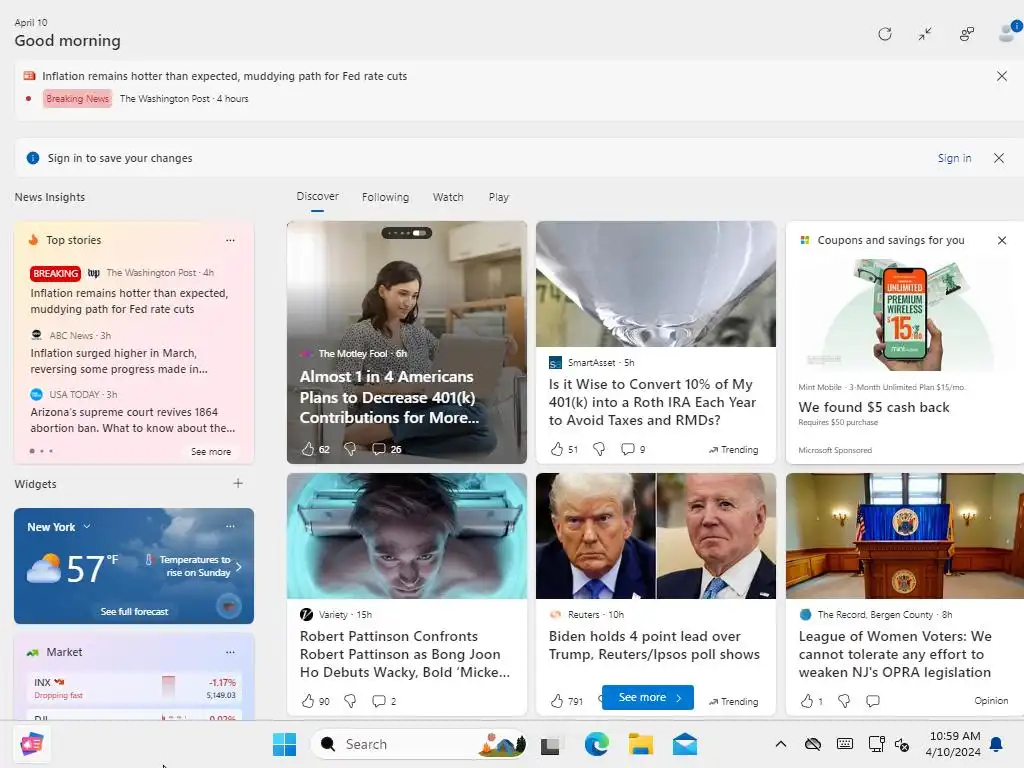Click the Sign in link

954,158
